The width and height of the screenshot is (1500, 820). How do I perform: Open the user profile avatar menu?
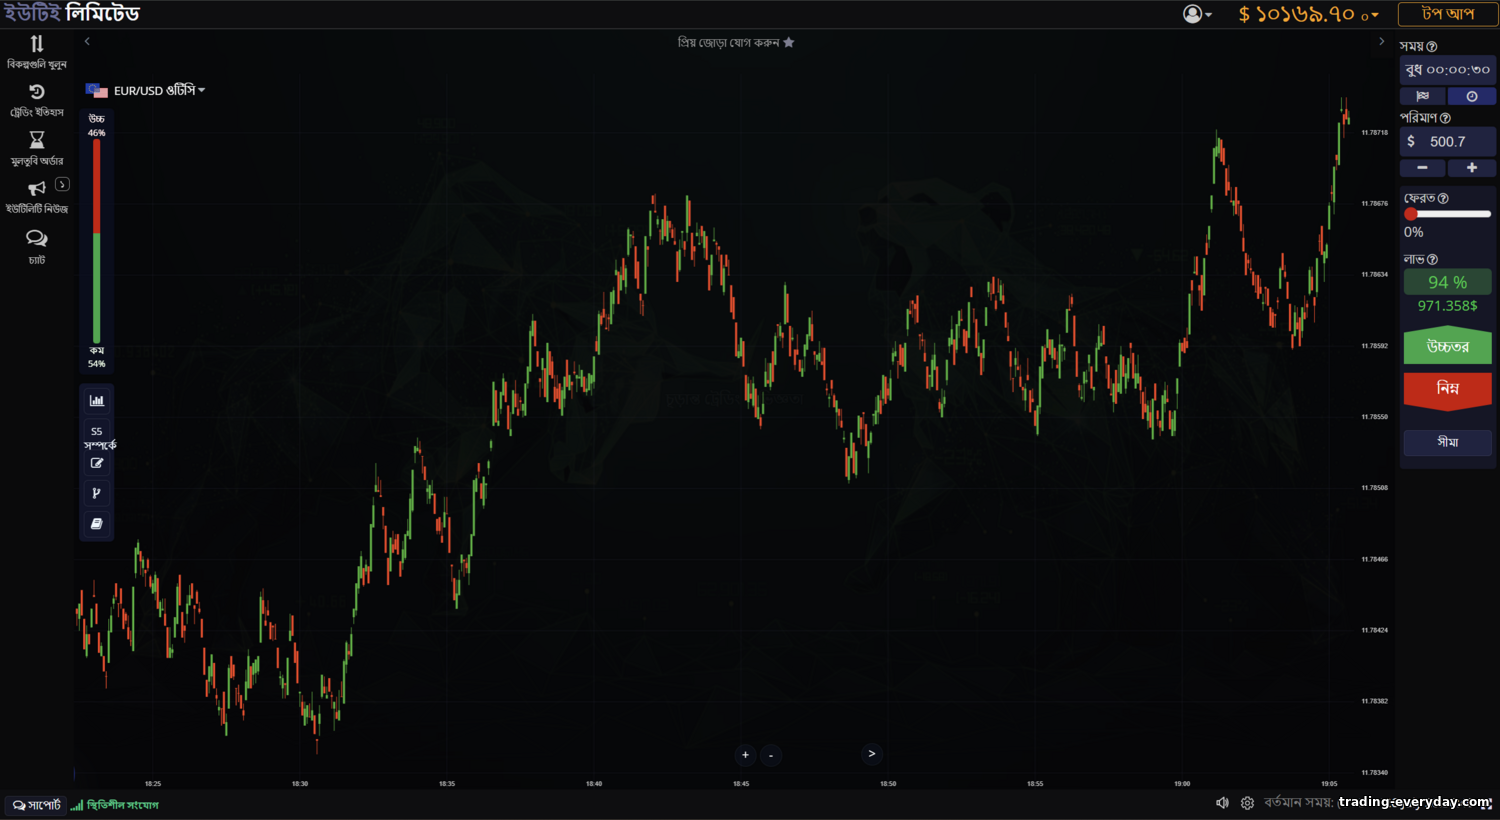[1197, 14]
